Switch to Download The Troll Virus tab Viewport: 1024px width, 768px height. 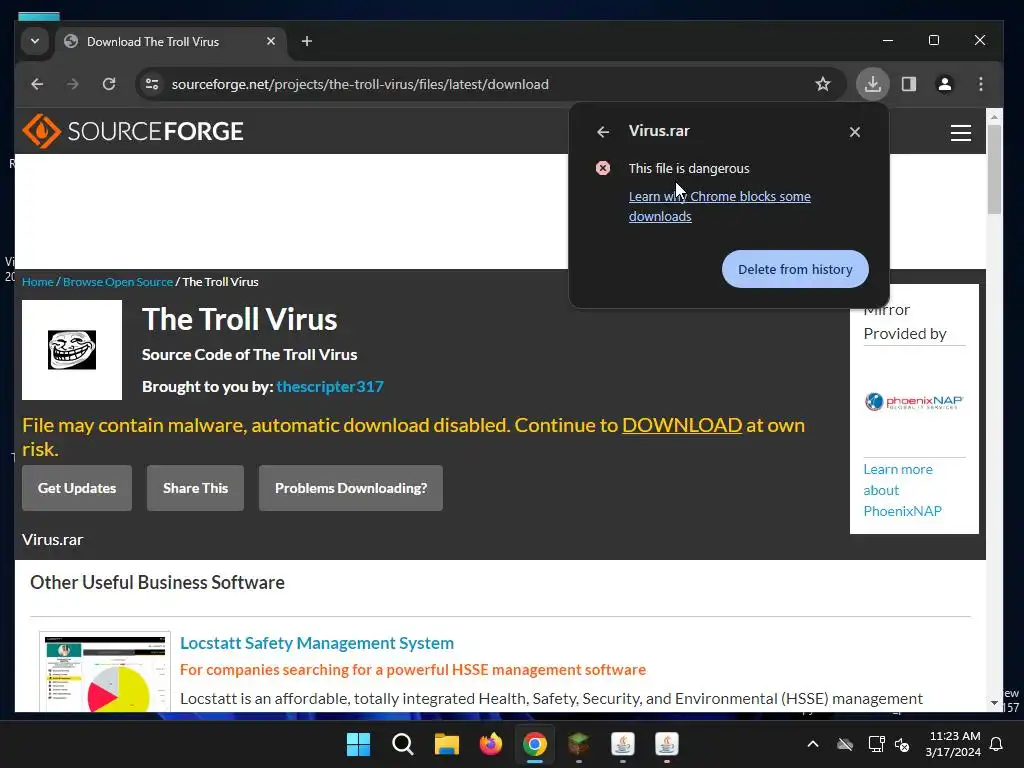click(170, 41)
